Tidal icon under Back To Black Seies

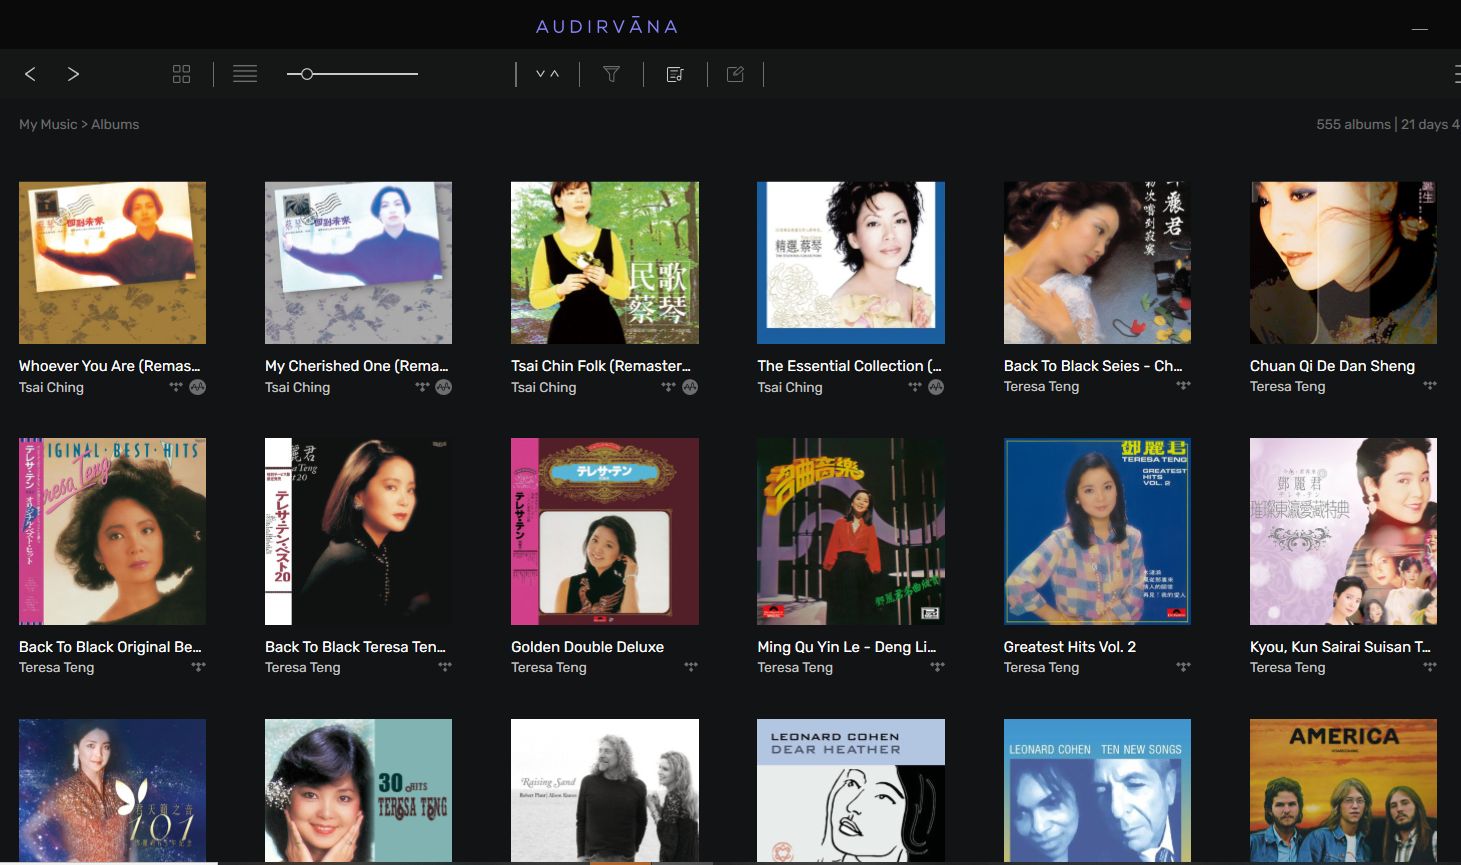[1183, 386]
